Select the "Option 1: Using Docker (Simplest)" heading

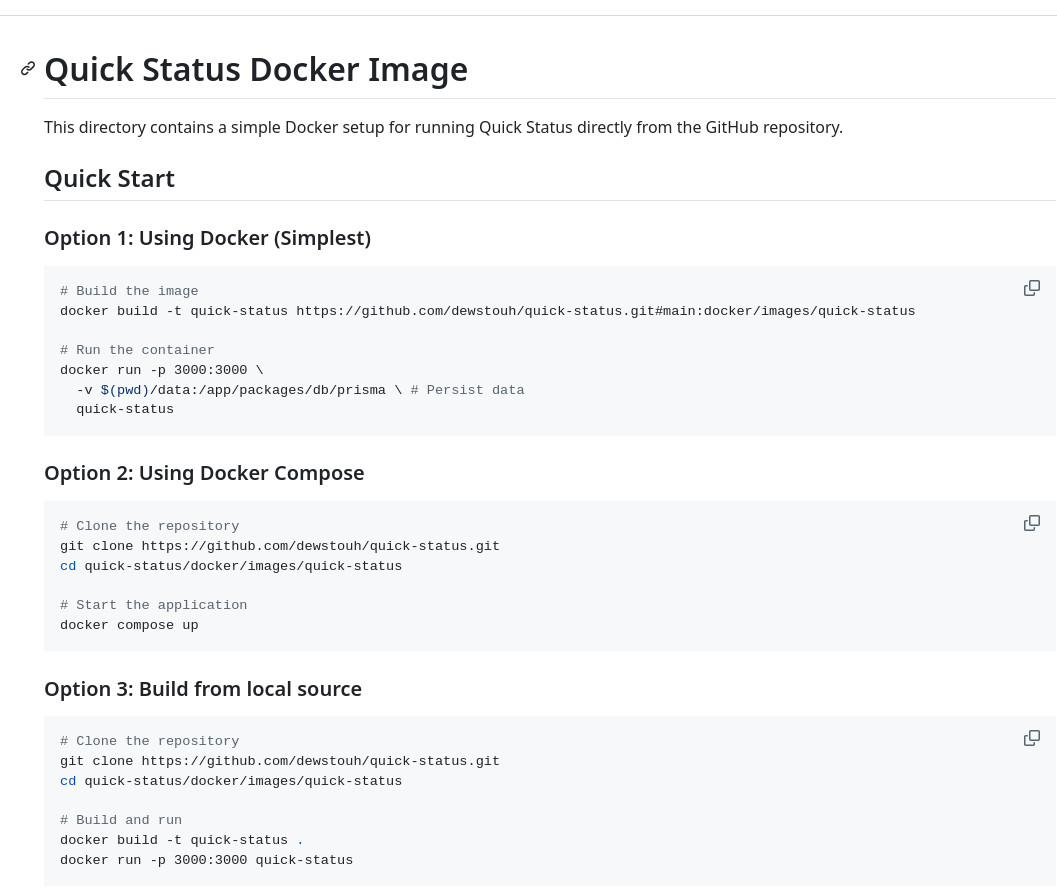(x=208, y=239)
